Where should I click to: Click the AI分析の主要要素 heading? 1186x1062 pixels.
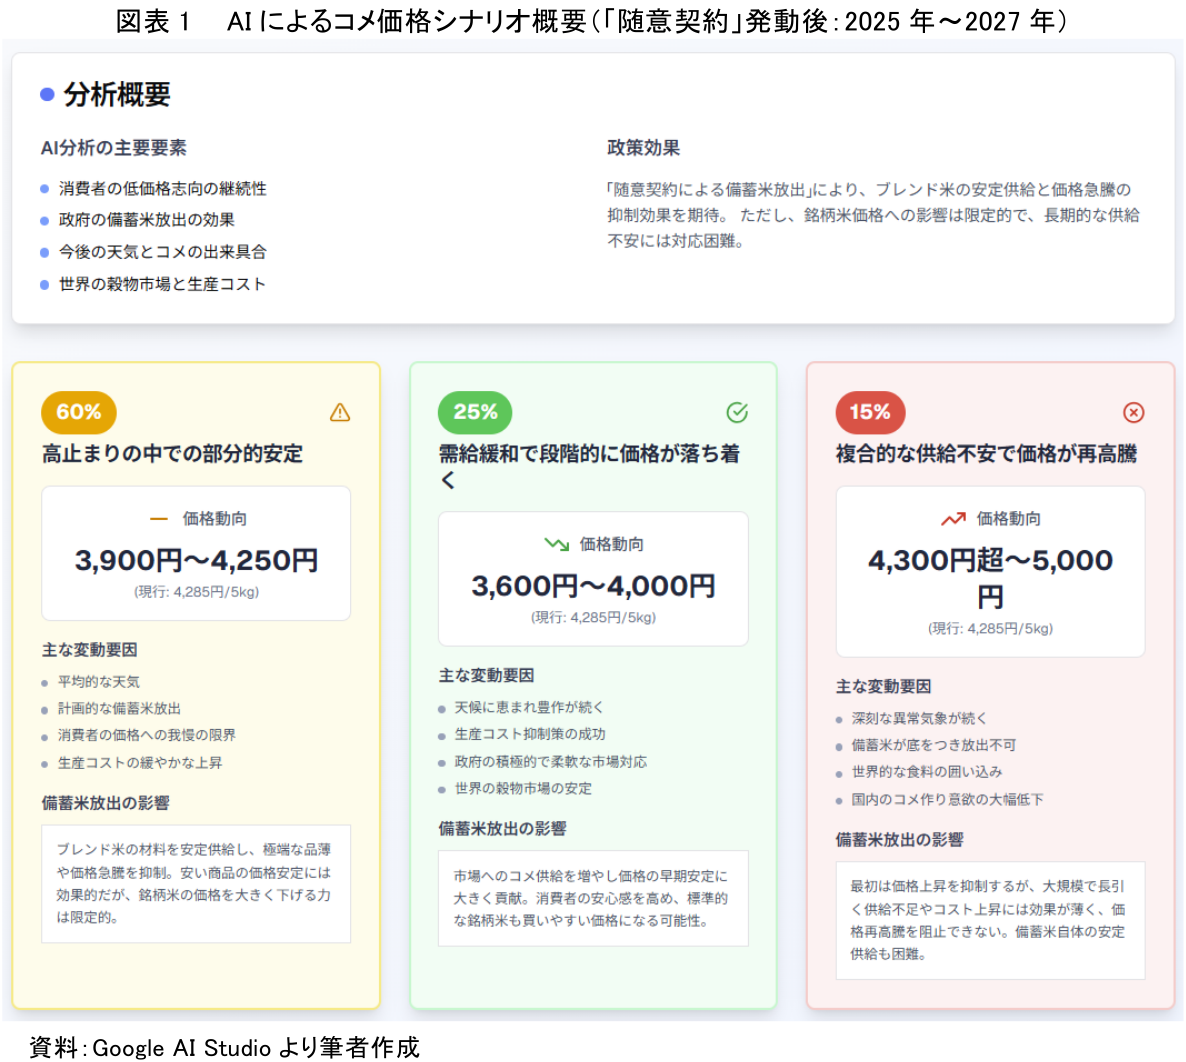coord(113,148)
